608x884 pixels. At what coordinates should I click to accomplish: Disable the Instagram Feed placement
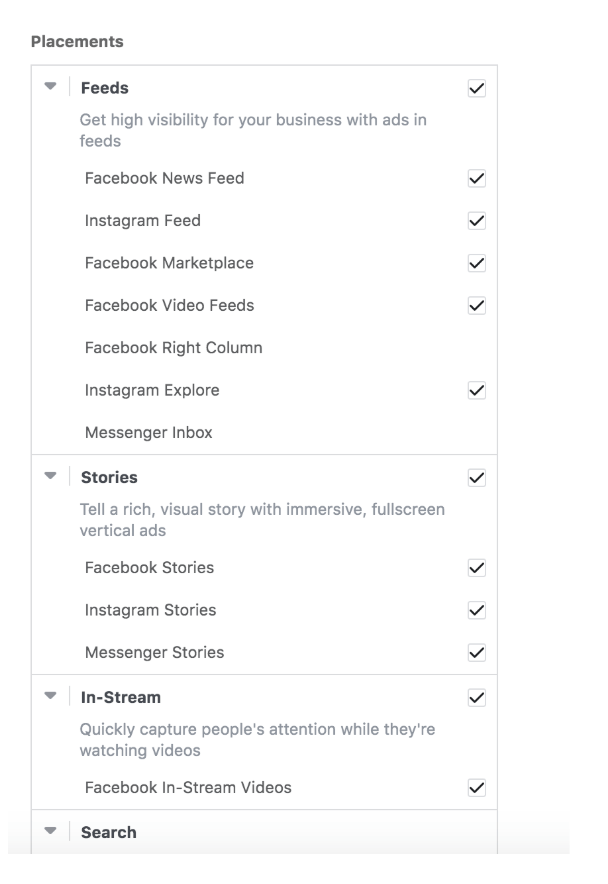point(476,221)
